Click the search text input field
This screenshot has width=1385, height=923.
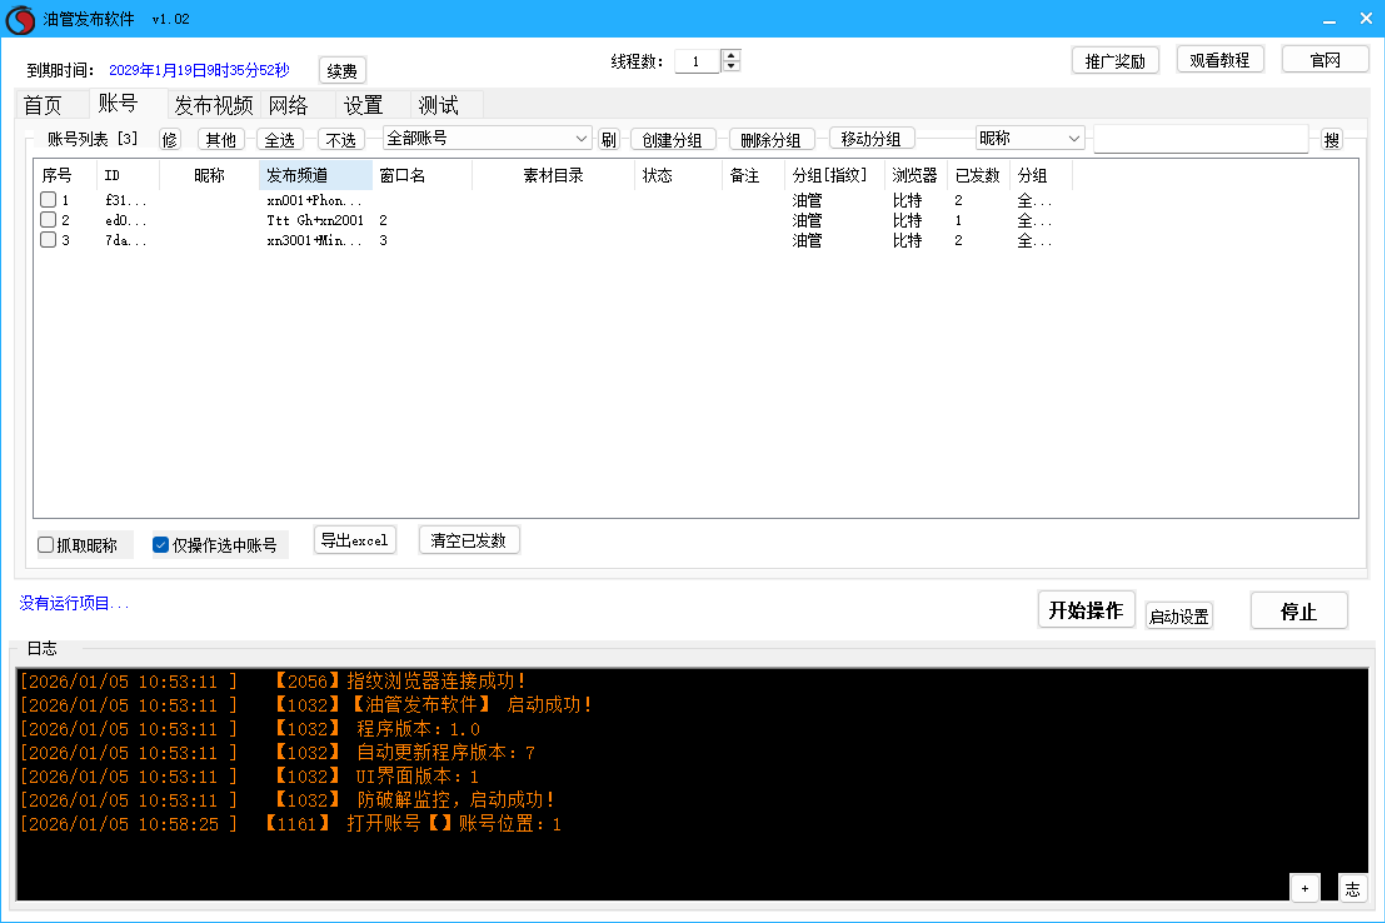tap(1200, 140)
